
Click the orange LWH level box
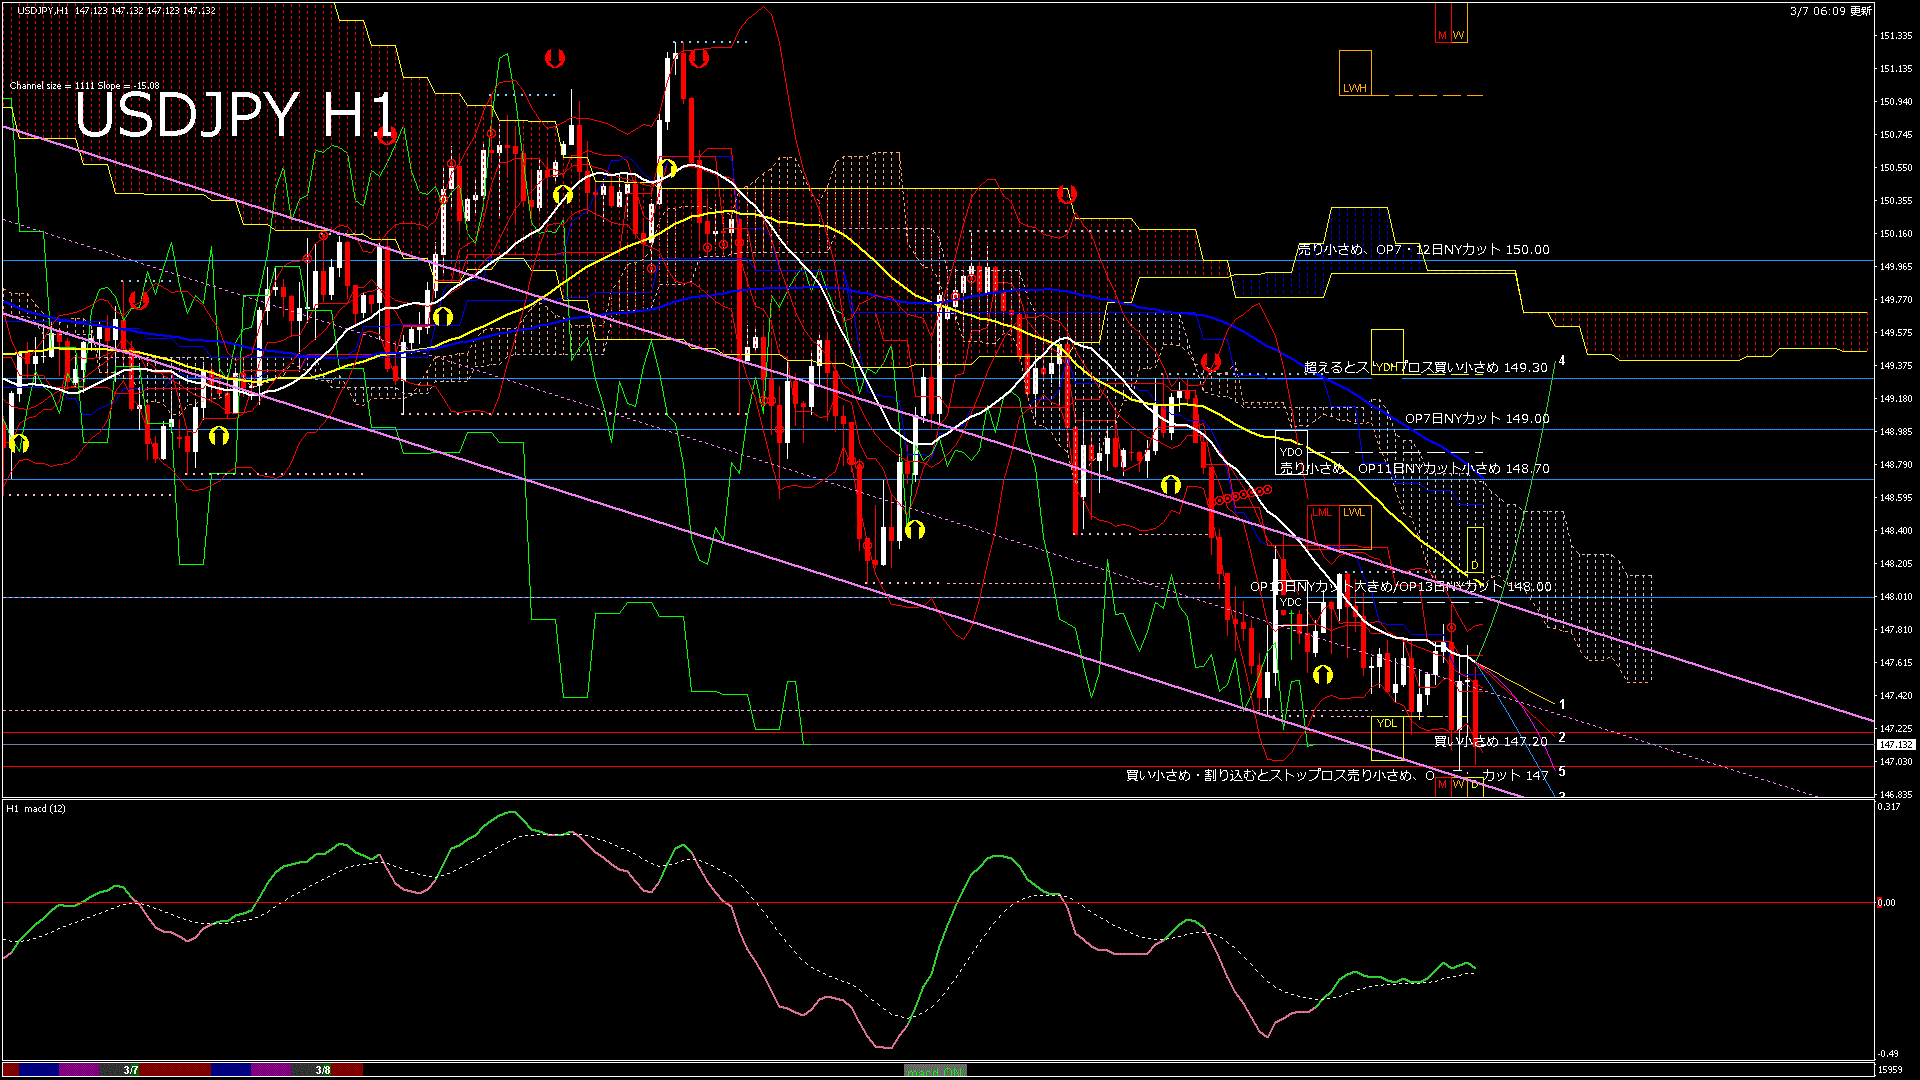coord(1355,73)
